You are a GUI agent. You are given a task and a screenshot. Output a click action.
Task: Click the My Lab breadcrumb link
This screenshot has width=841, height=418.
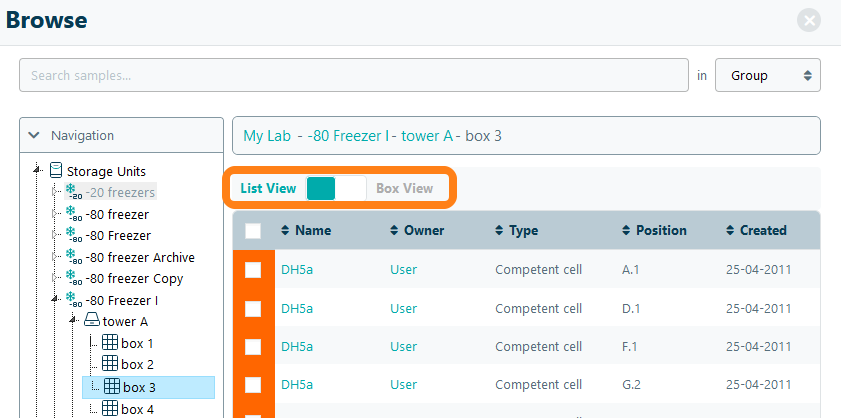click(266, 136)
